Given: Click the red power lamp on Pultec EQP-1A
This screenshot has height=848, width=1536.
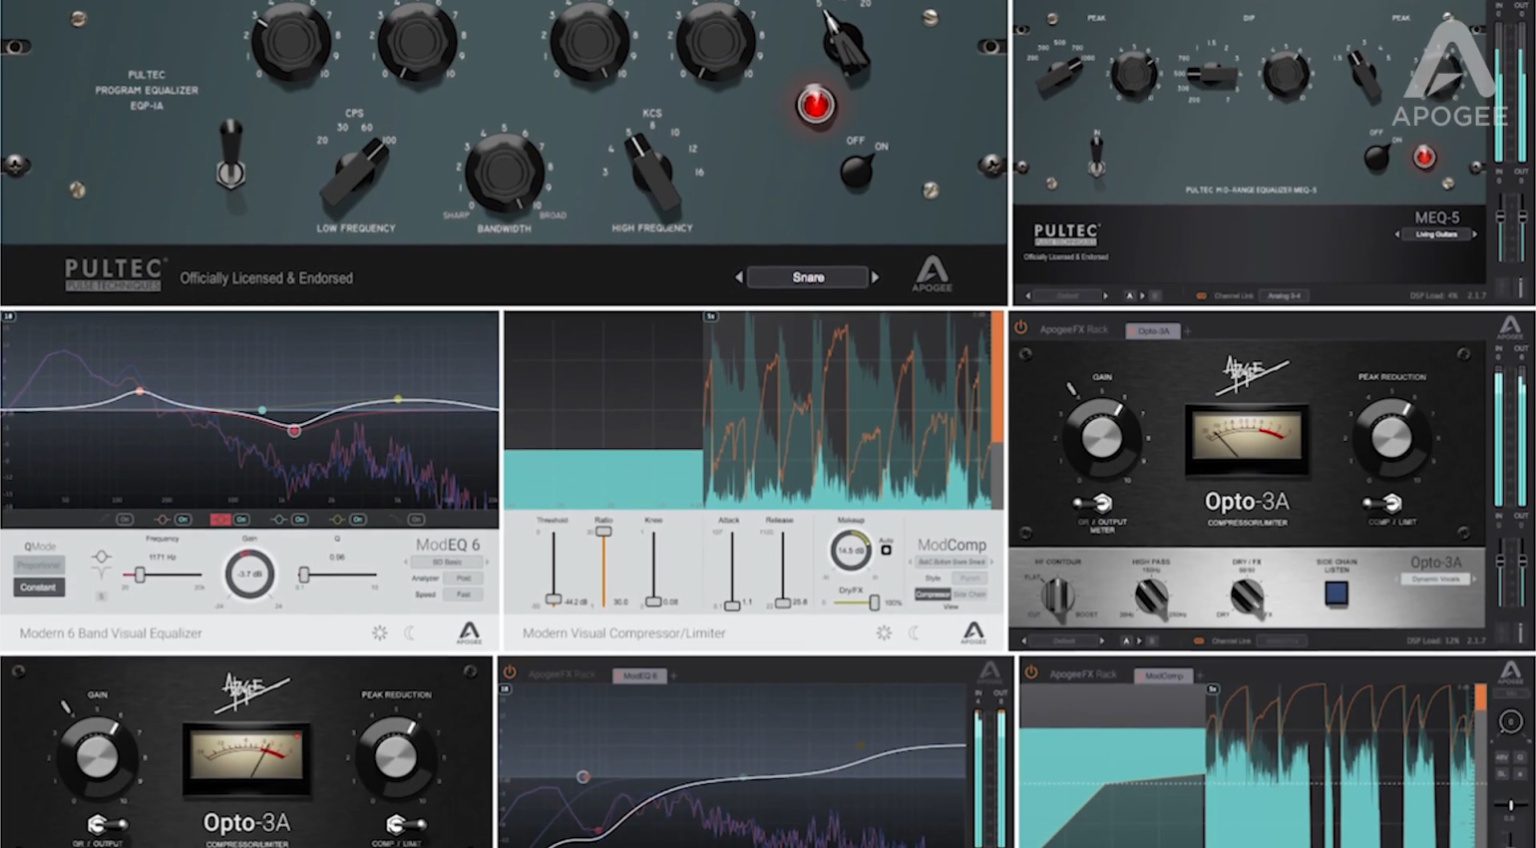Looking at the screenshot, I should [815, 104].
